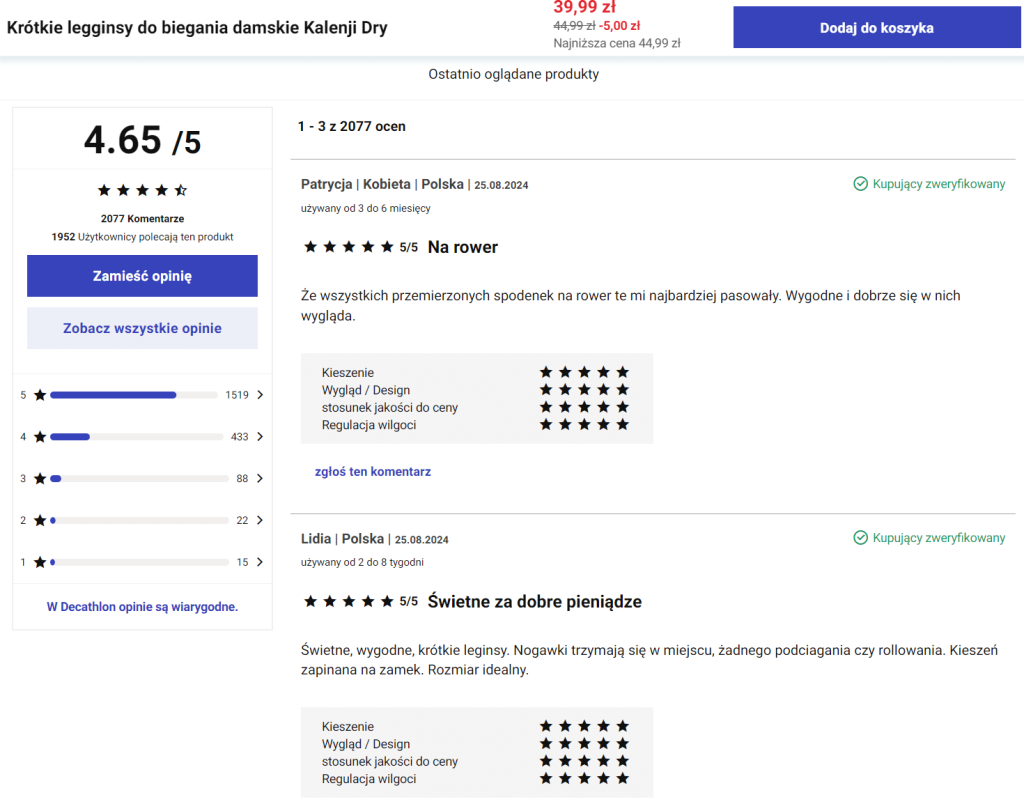Click the zgłoś ten komentarz link
Viewport: 1024px width, 804px height.
click(x=373, y=471)
